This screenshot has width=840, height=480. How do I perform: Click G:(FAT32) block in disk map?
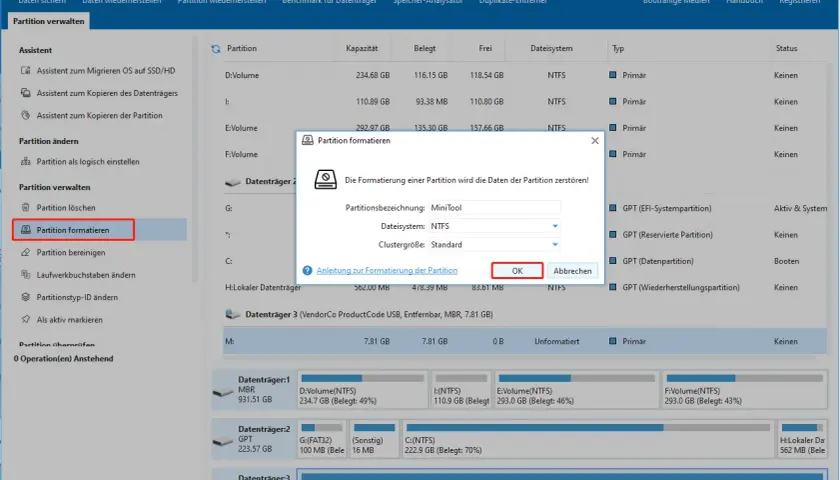pyautogui.click(x=321, y=439)
